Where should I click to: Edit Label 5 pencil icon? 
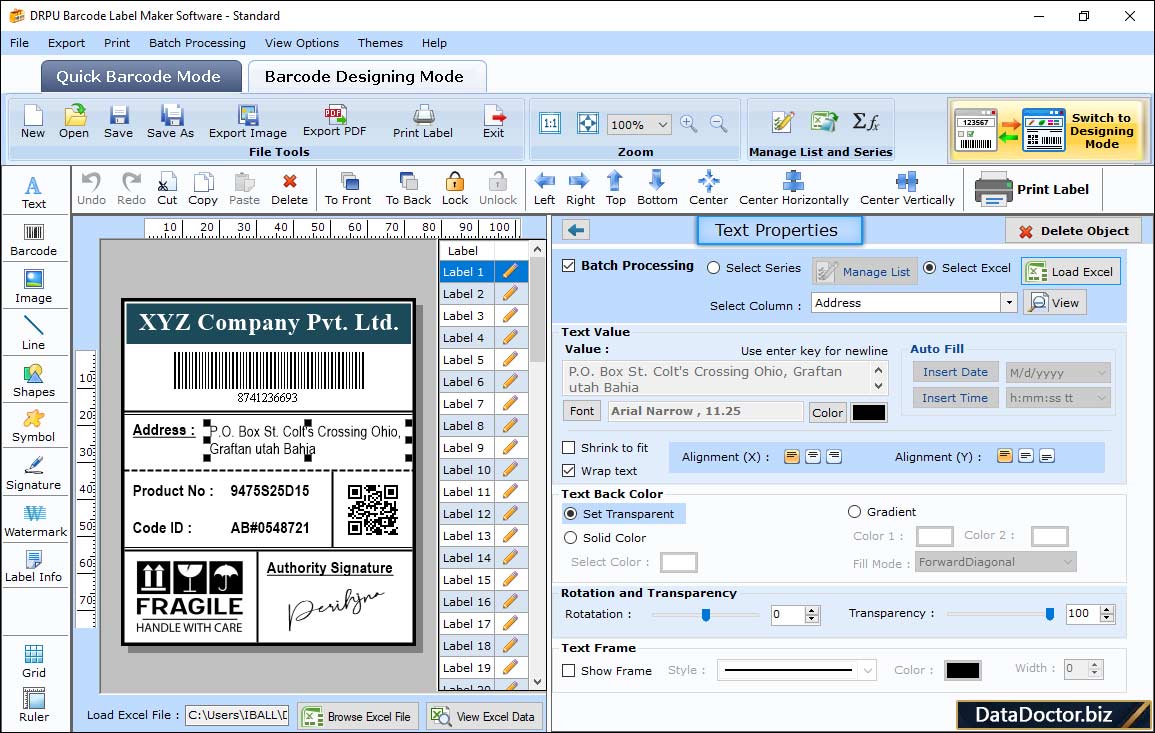510,360
